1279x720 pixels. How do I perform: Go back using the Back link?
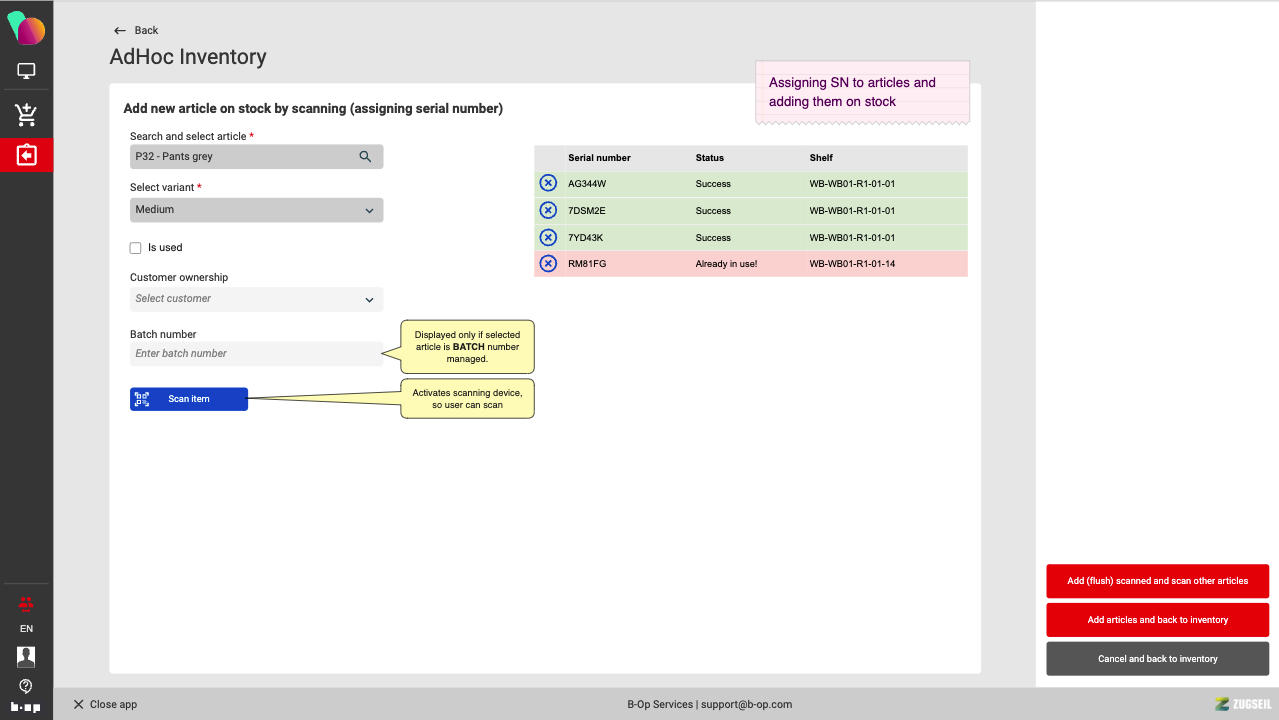[136, 30]
